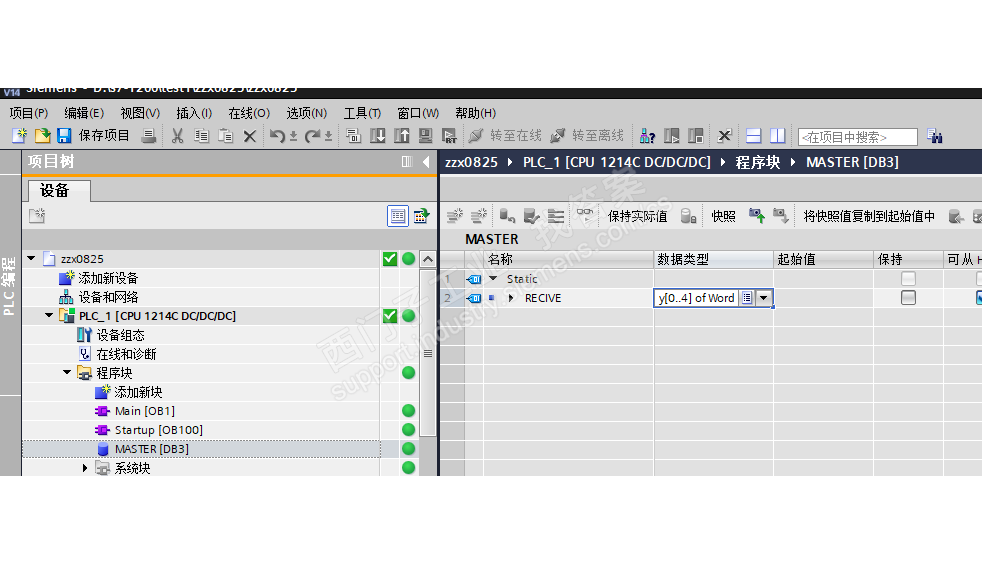The width and height of the screenshot is (982, 564).
Task: Click the snapshot camera down-arrow icon
Action: click(780, 216)
